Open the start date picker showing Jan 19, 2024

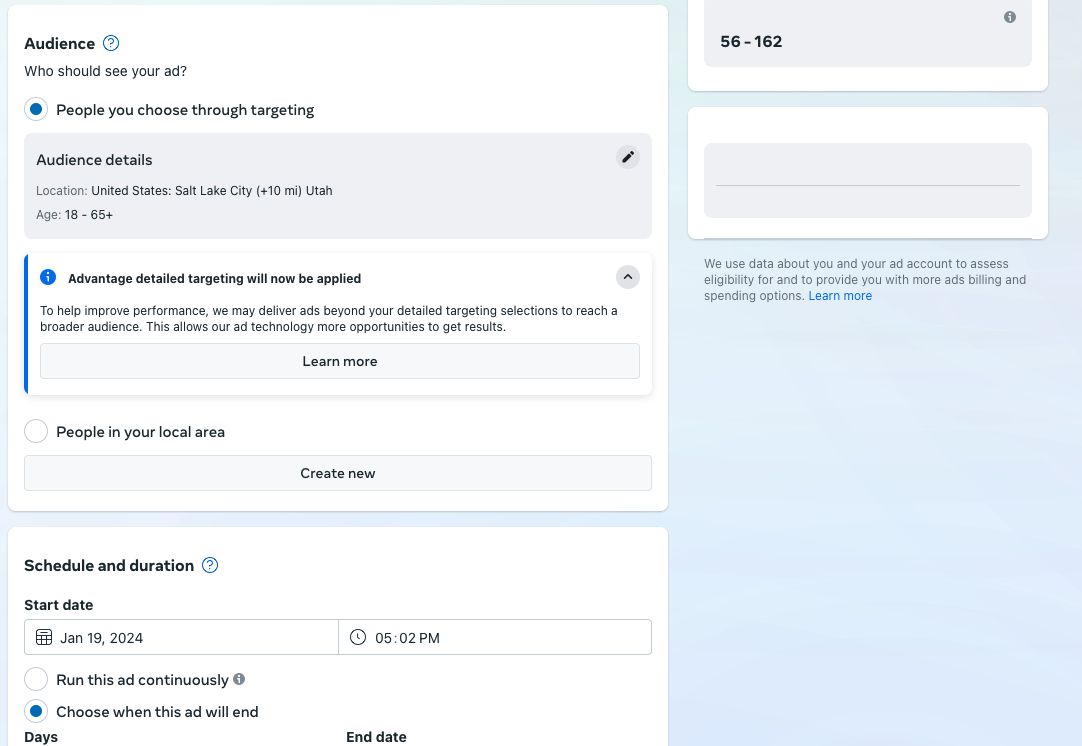click(181, 637)
